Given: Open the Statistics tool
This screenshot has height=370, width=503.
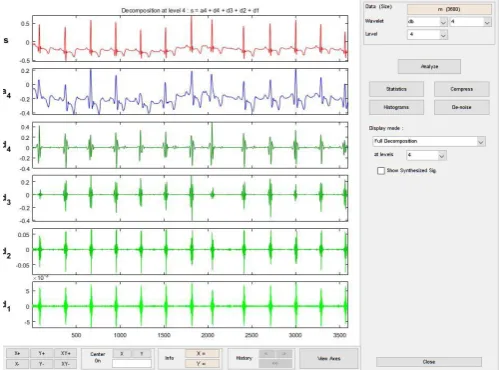Looking at the screenshot, I should [396, 89].
